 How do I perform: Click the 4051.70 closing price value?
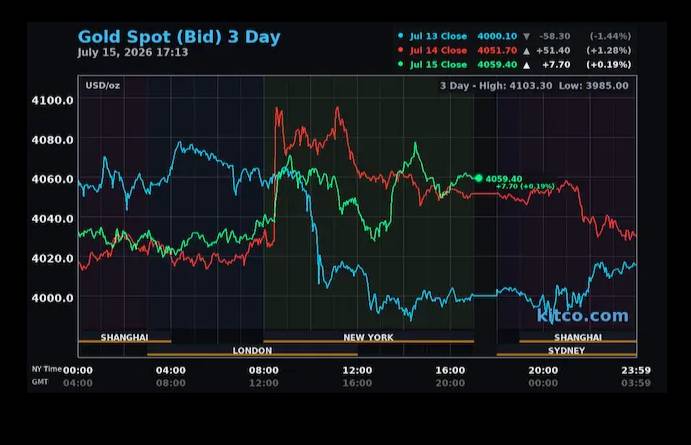[497, 50]
